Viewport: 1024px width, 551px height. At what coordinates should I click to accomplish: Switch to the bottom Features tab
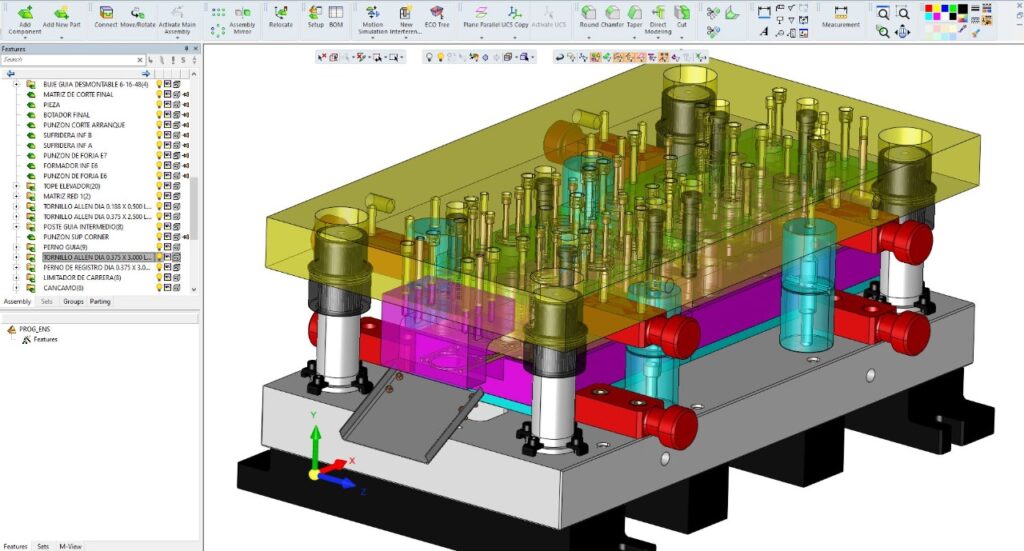click(x=15, y=546)
